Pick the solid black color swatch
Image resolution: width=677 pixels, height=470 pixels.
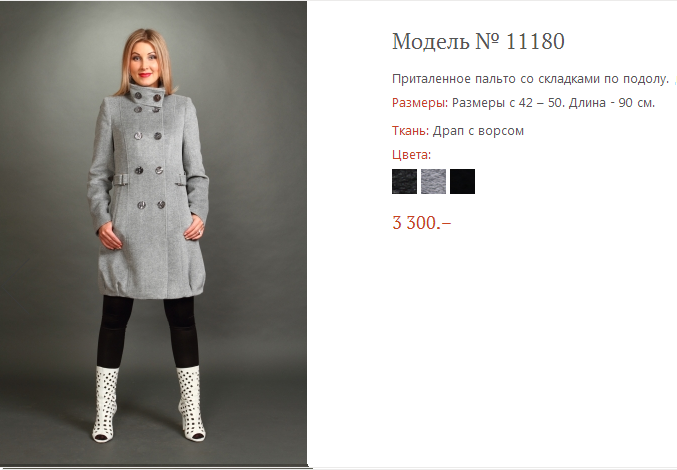pos(462,181)
